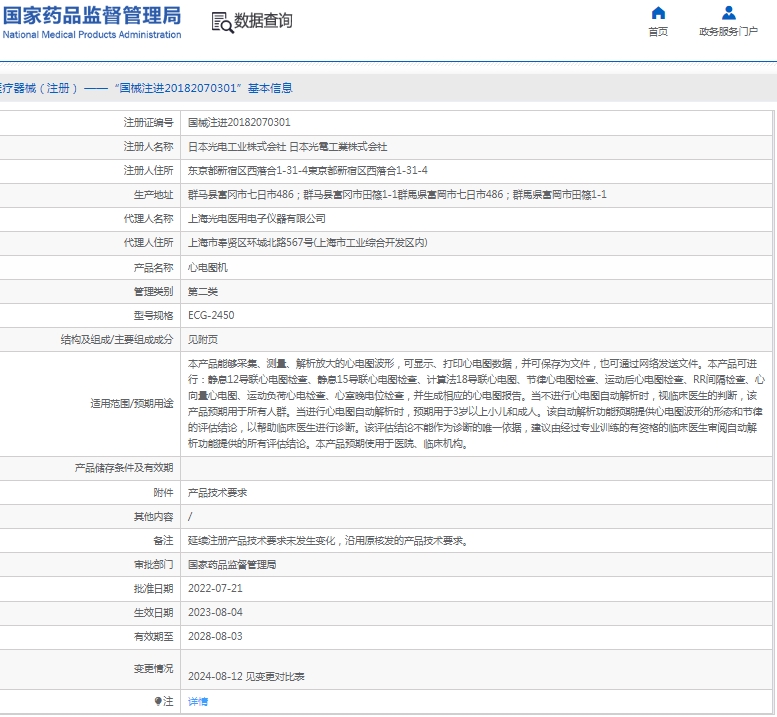Click the 注册人名称 row label

(x=149, y=147)
